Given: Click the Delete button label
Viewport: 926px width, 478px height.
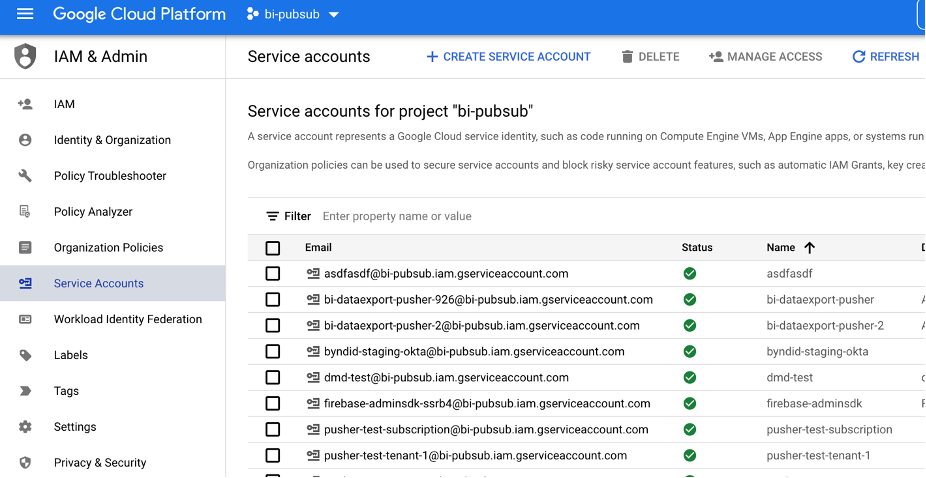Looking at the screenshot, I should 659,57.
